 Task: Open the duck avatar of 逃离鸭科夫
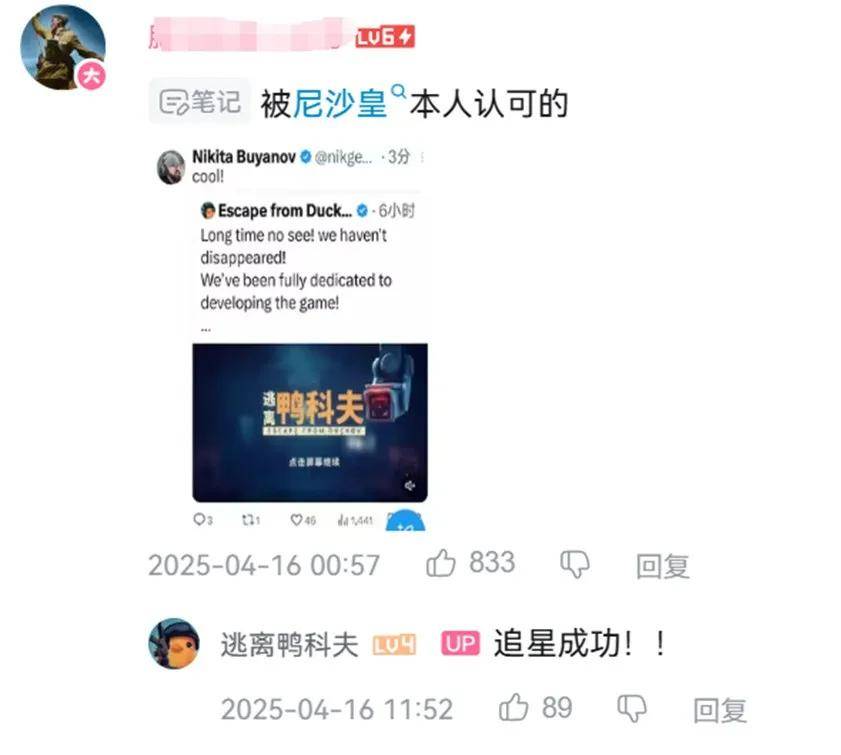tap(174, 643)
